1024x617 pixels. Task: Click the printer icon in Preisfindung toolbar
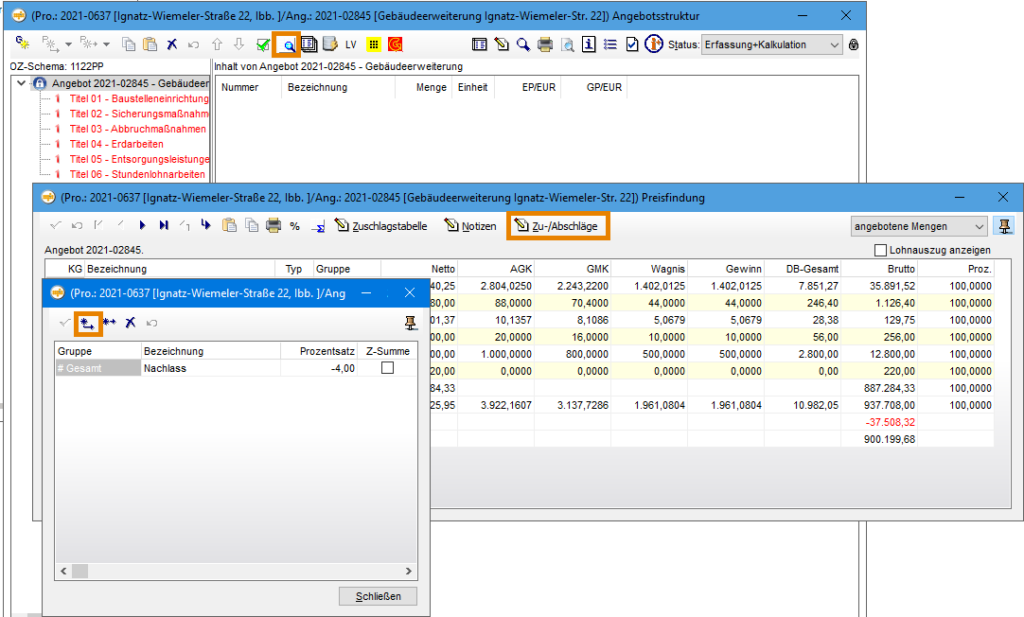(273, 225)
